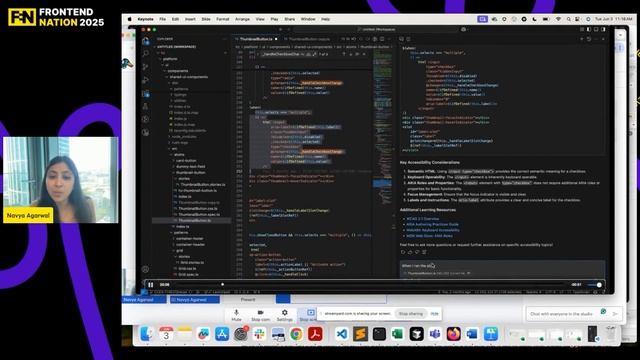Open the VS Code Search sidebar icon
The height and width of the screenshot is (360, 640).
146,53
